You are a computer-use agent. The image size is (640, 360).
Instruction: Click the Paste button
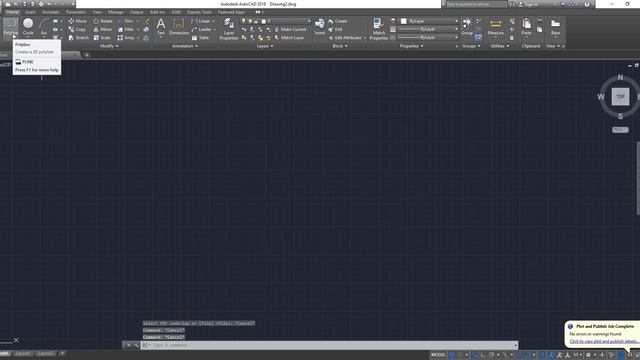(x=526, y=27)
